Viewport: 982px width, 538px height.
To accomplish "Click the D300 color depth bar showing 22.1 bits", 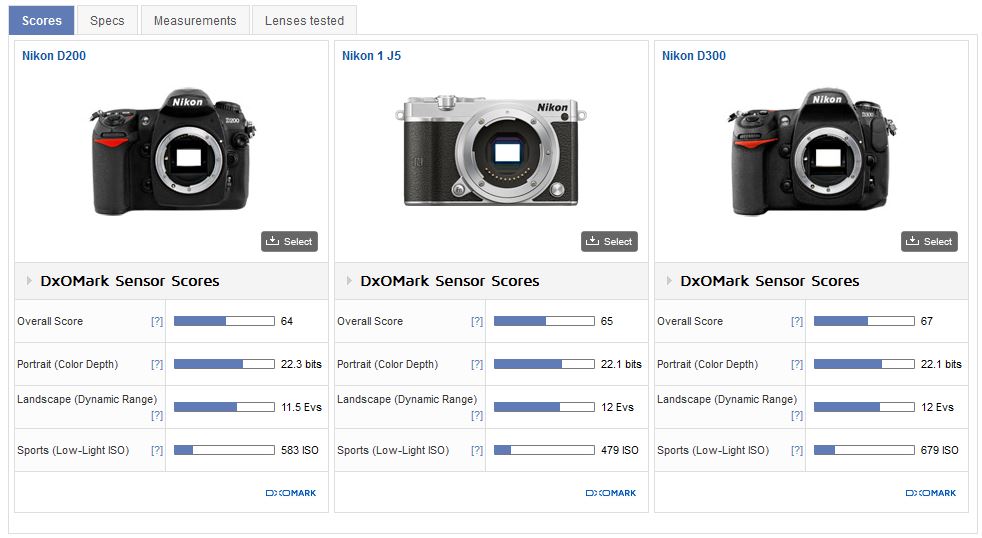I will point(864,364).
